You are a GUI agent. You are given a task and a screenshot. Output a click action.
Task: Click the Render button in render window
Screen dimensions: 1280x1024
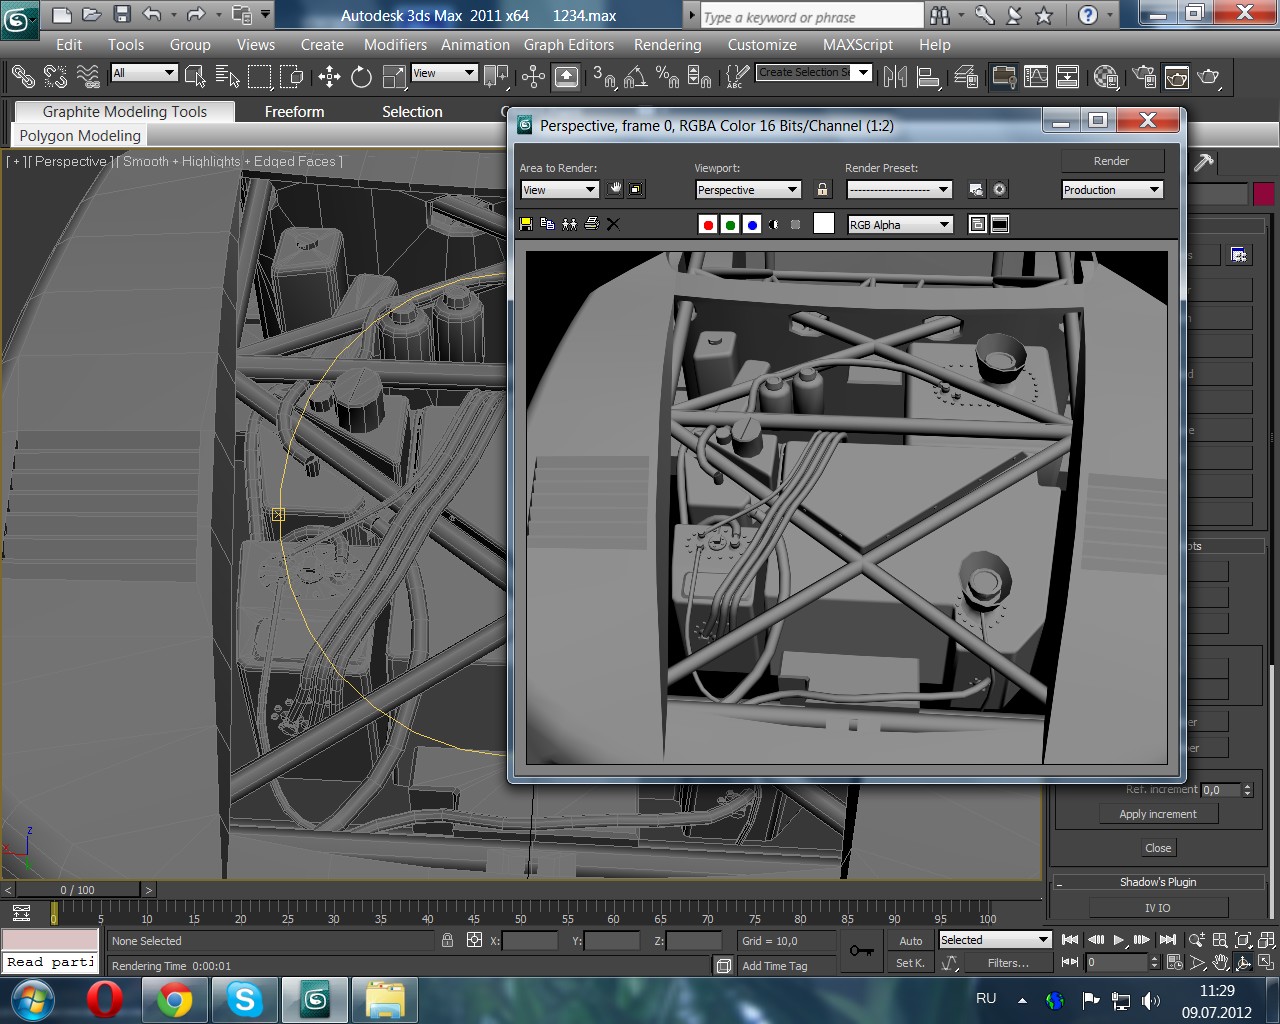(x=1111, y=160)
